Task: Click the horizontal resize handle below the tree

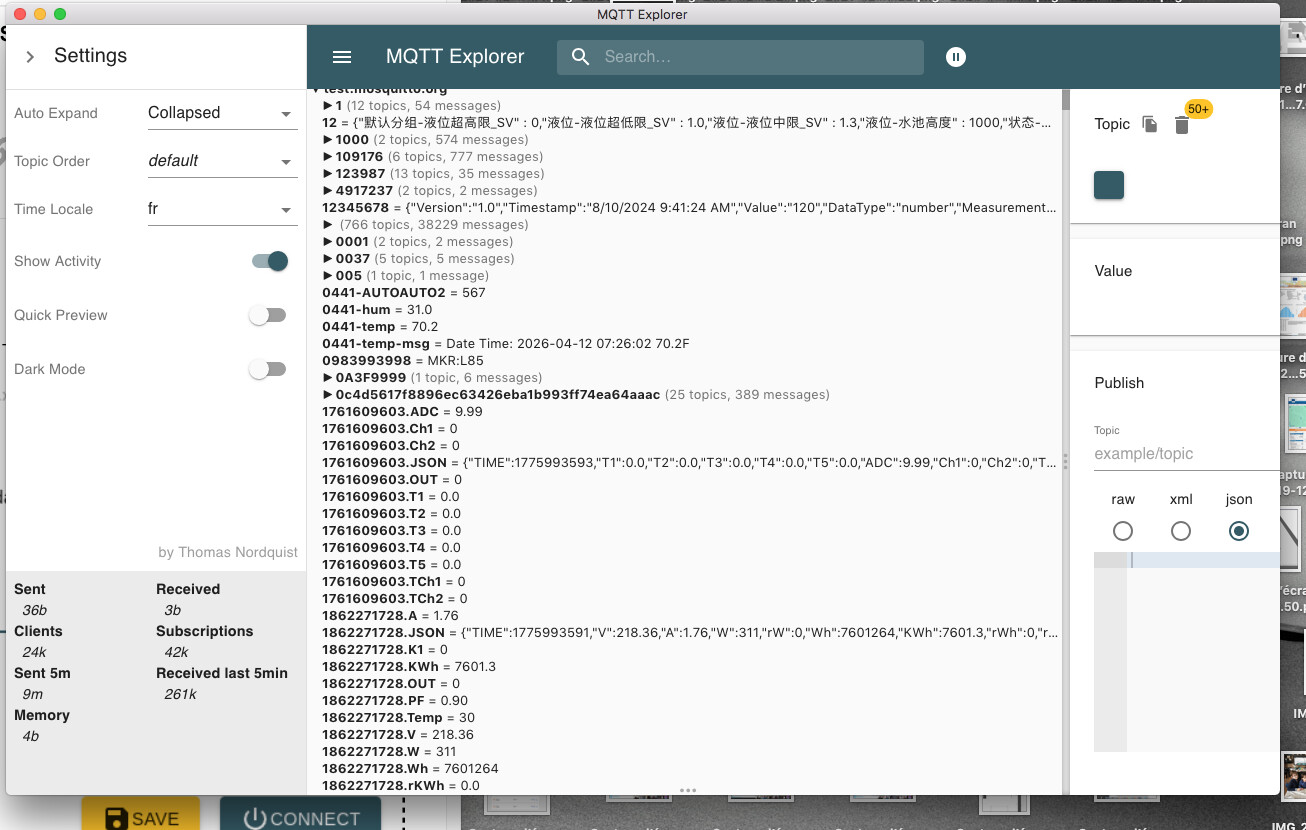Action: click(687, 790)
